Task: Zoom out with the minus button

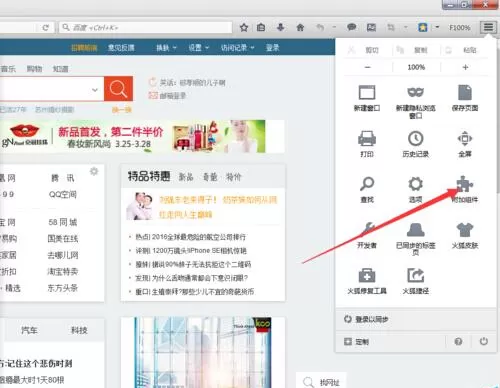Action: click(x=367, y=67)
